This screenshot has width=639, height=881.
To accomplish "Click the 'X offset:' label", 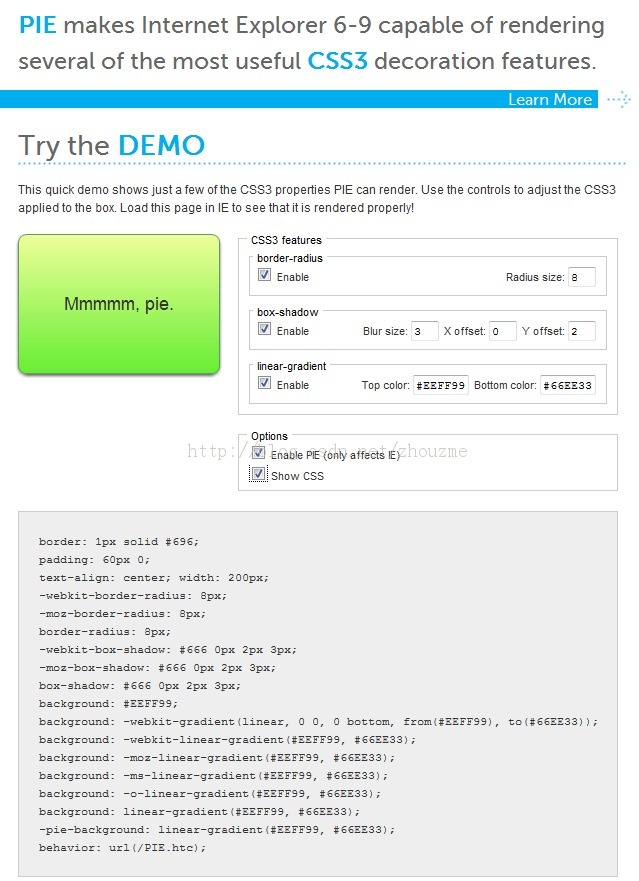I will (x=464, y=331).
